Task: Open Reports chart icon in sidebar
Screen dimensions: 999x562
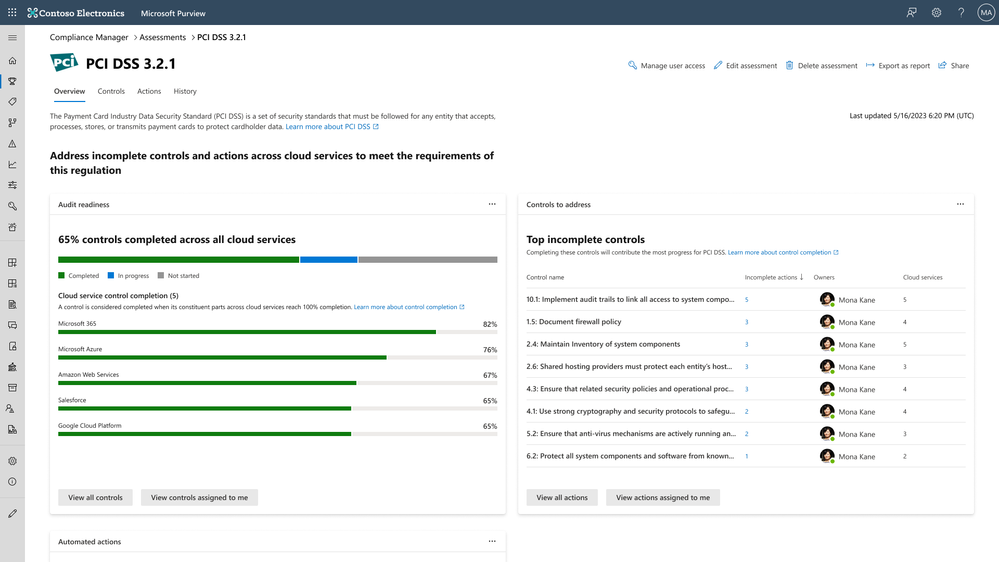Action: click(12, 164)
